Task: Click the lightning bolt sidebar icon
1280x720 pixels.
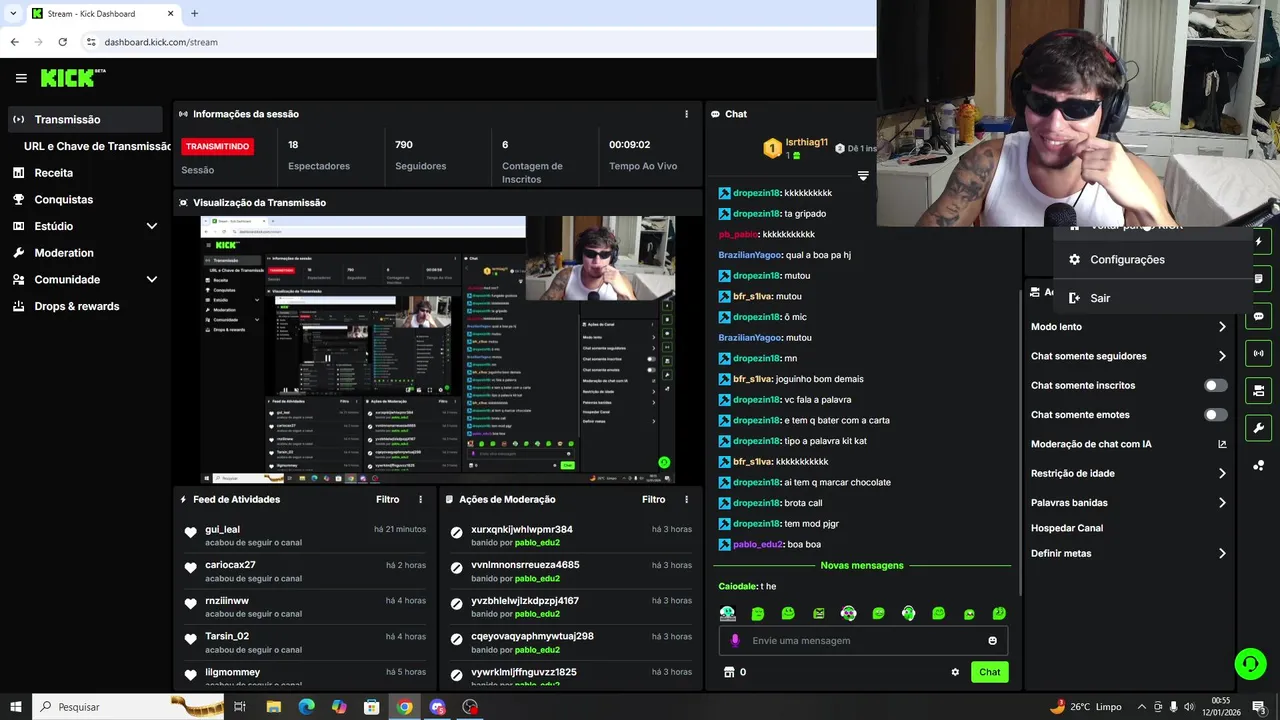Action: [1258, 242]
